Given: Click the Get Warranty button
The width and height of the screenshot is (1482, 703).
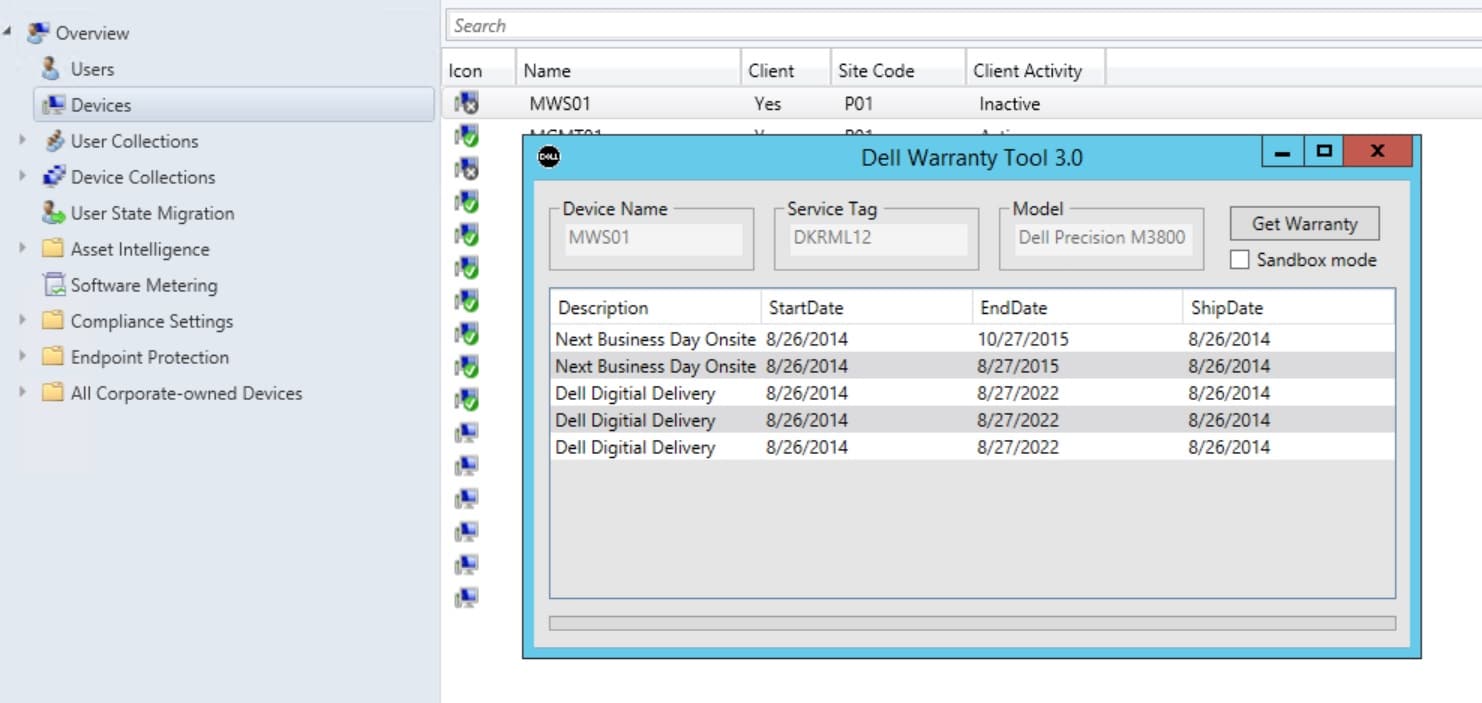Looking at the screenshot, I should (x=1303, y=223).
